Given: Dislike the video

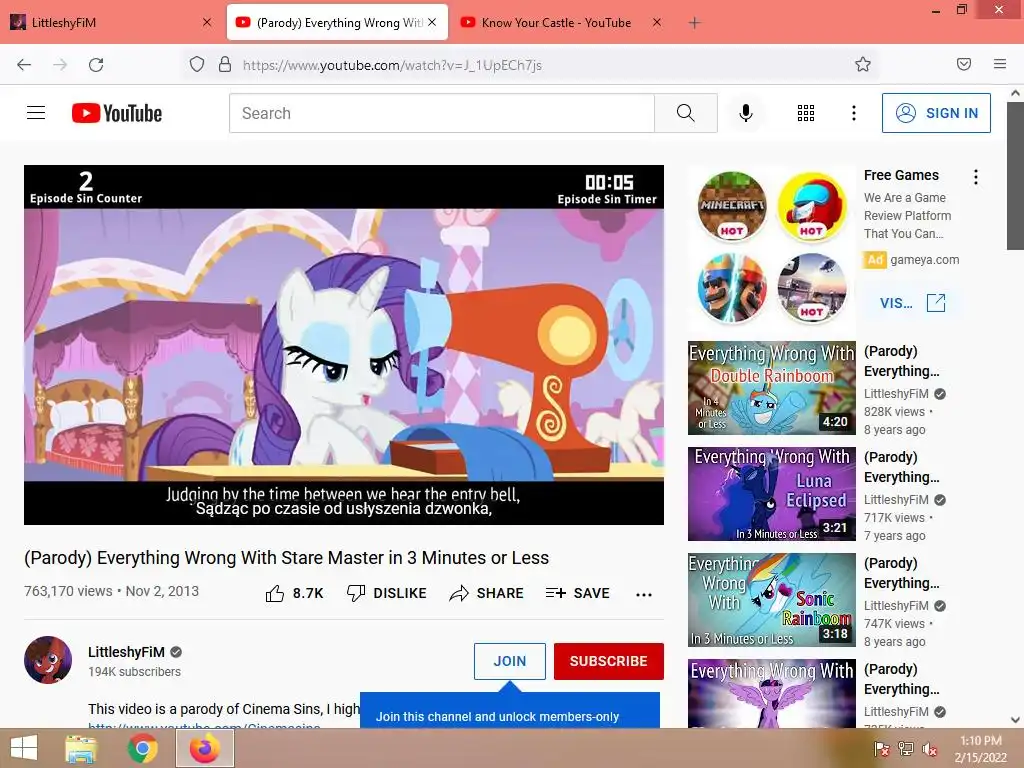Looking at the screenshot, I should (386, 593).
